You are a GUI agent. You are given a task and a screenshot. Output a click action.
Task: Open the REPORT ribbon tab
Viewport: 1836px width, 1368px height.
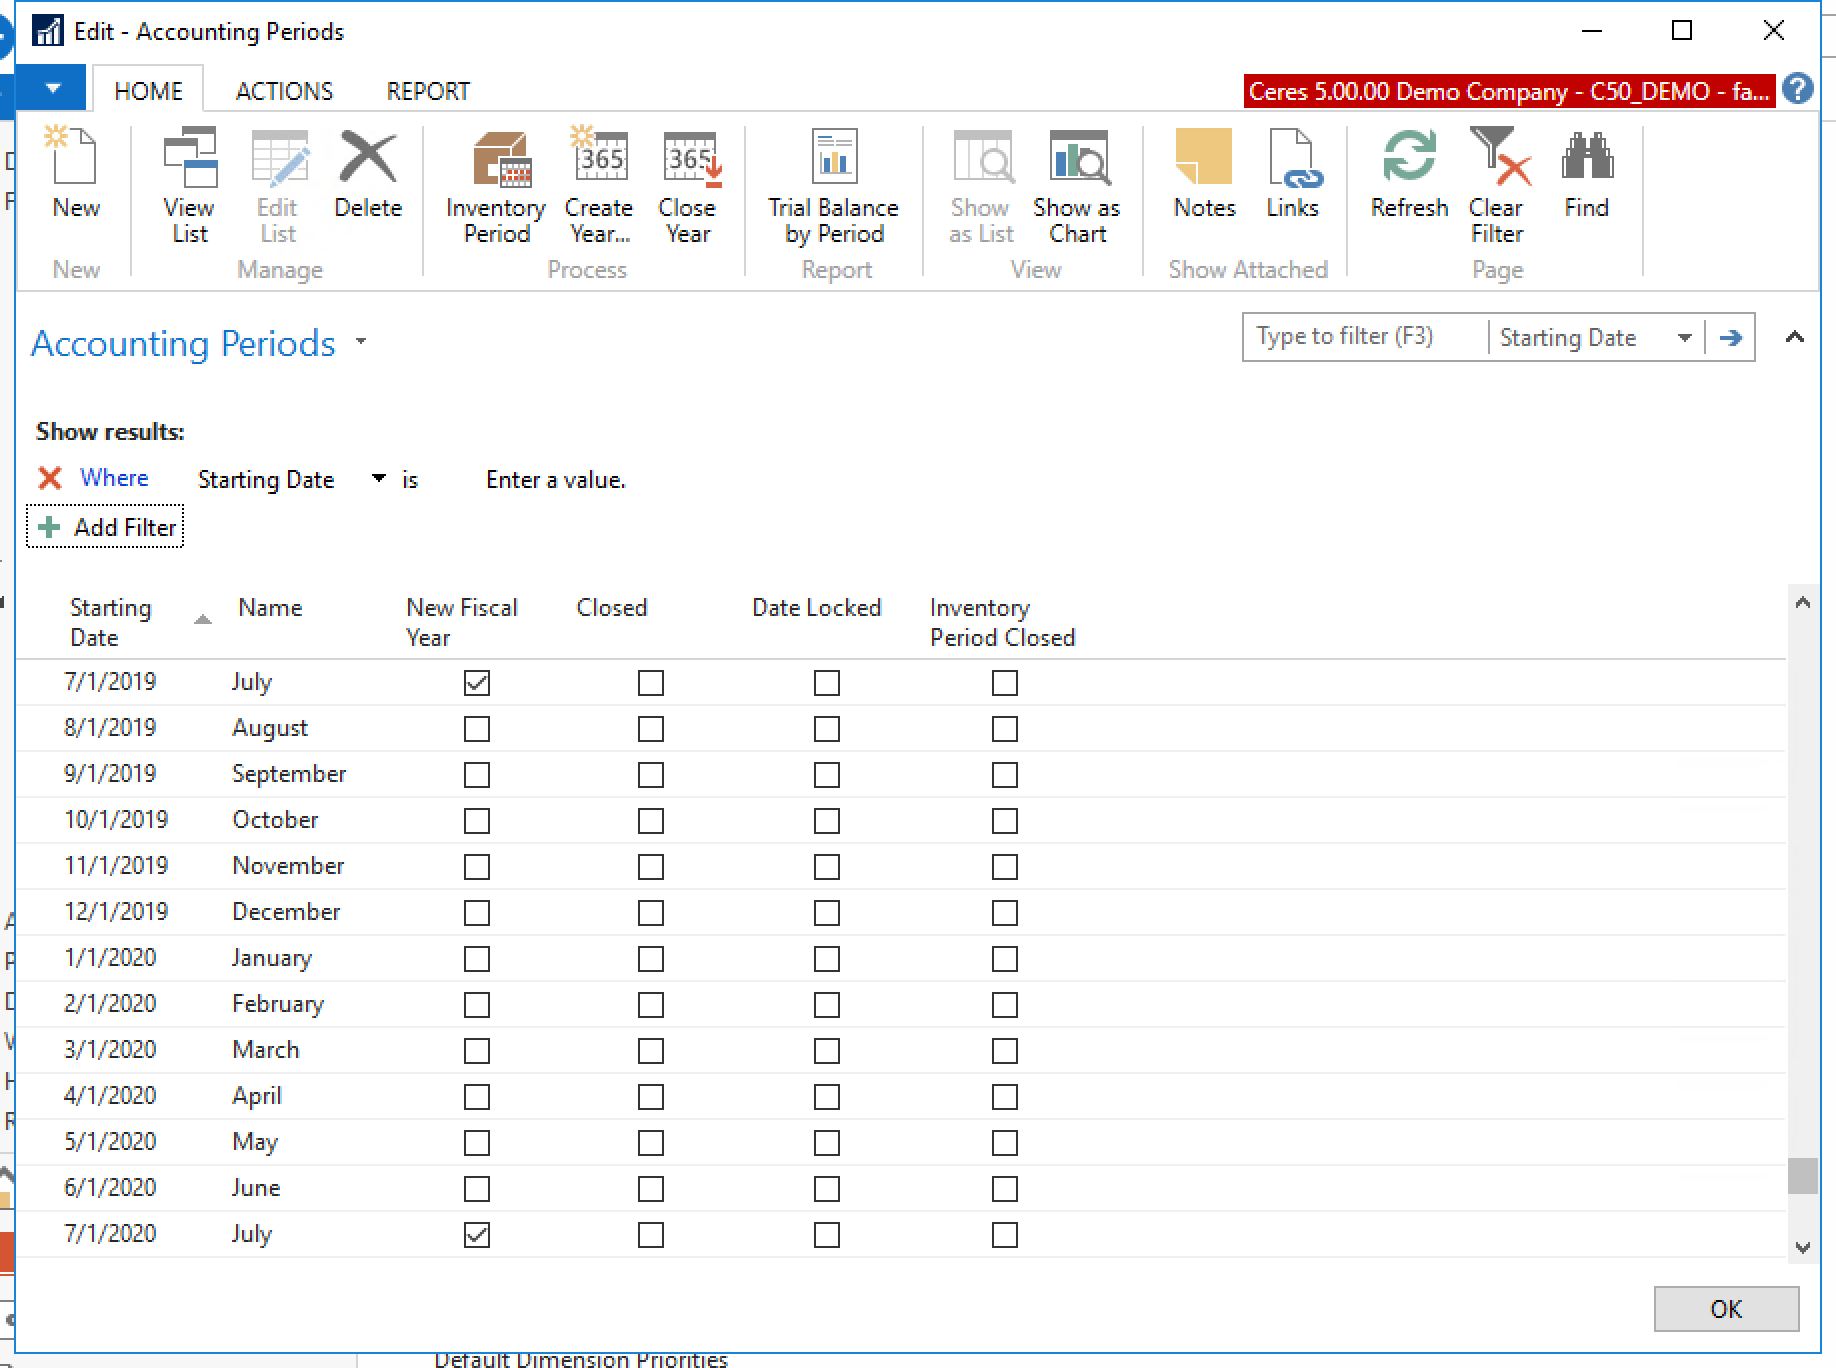point(428,91)
